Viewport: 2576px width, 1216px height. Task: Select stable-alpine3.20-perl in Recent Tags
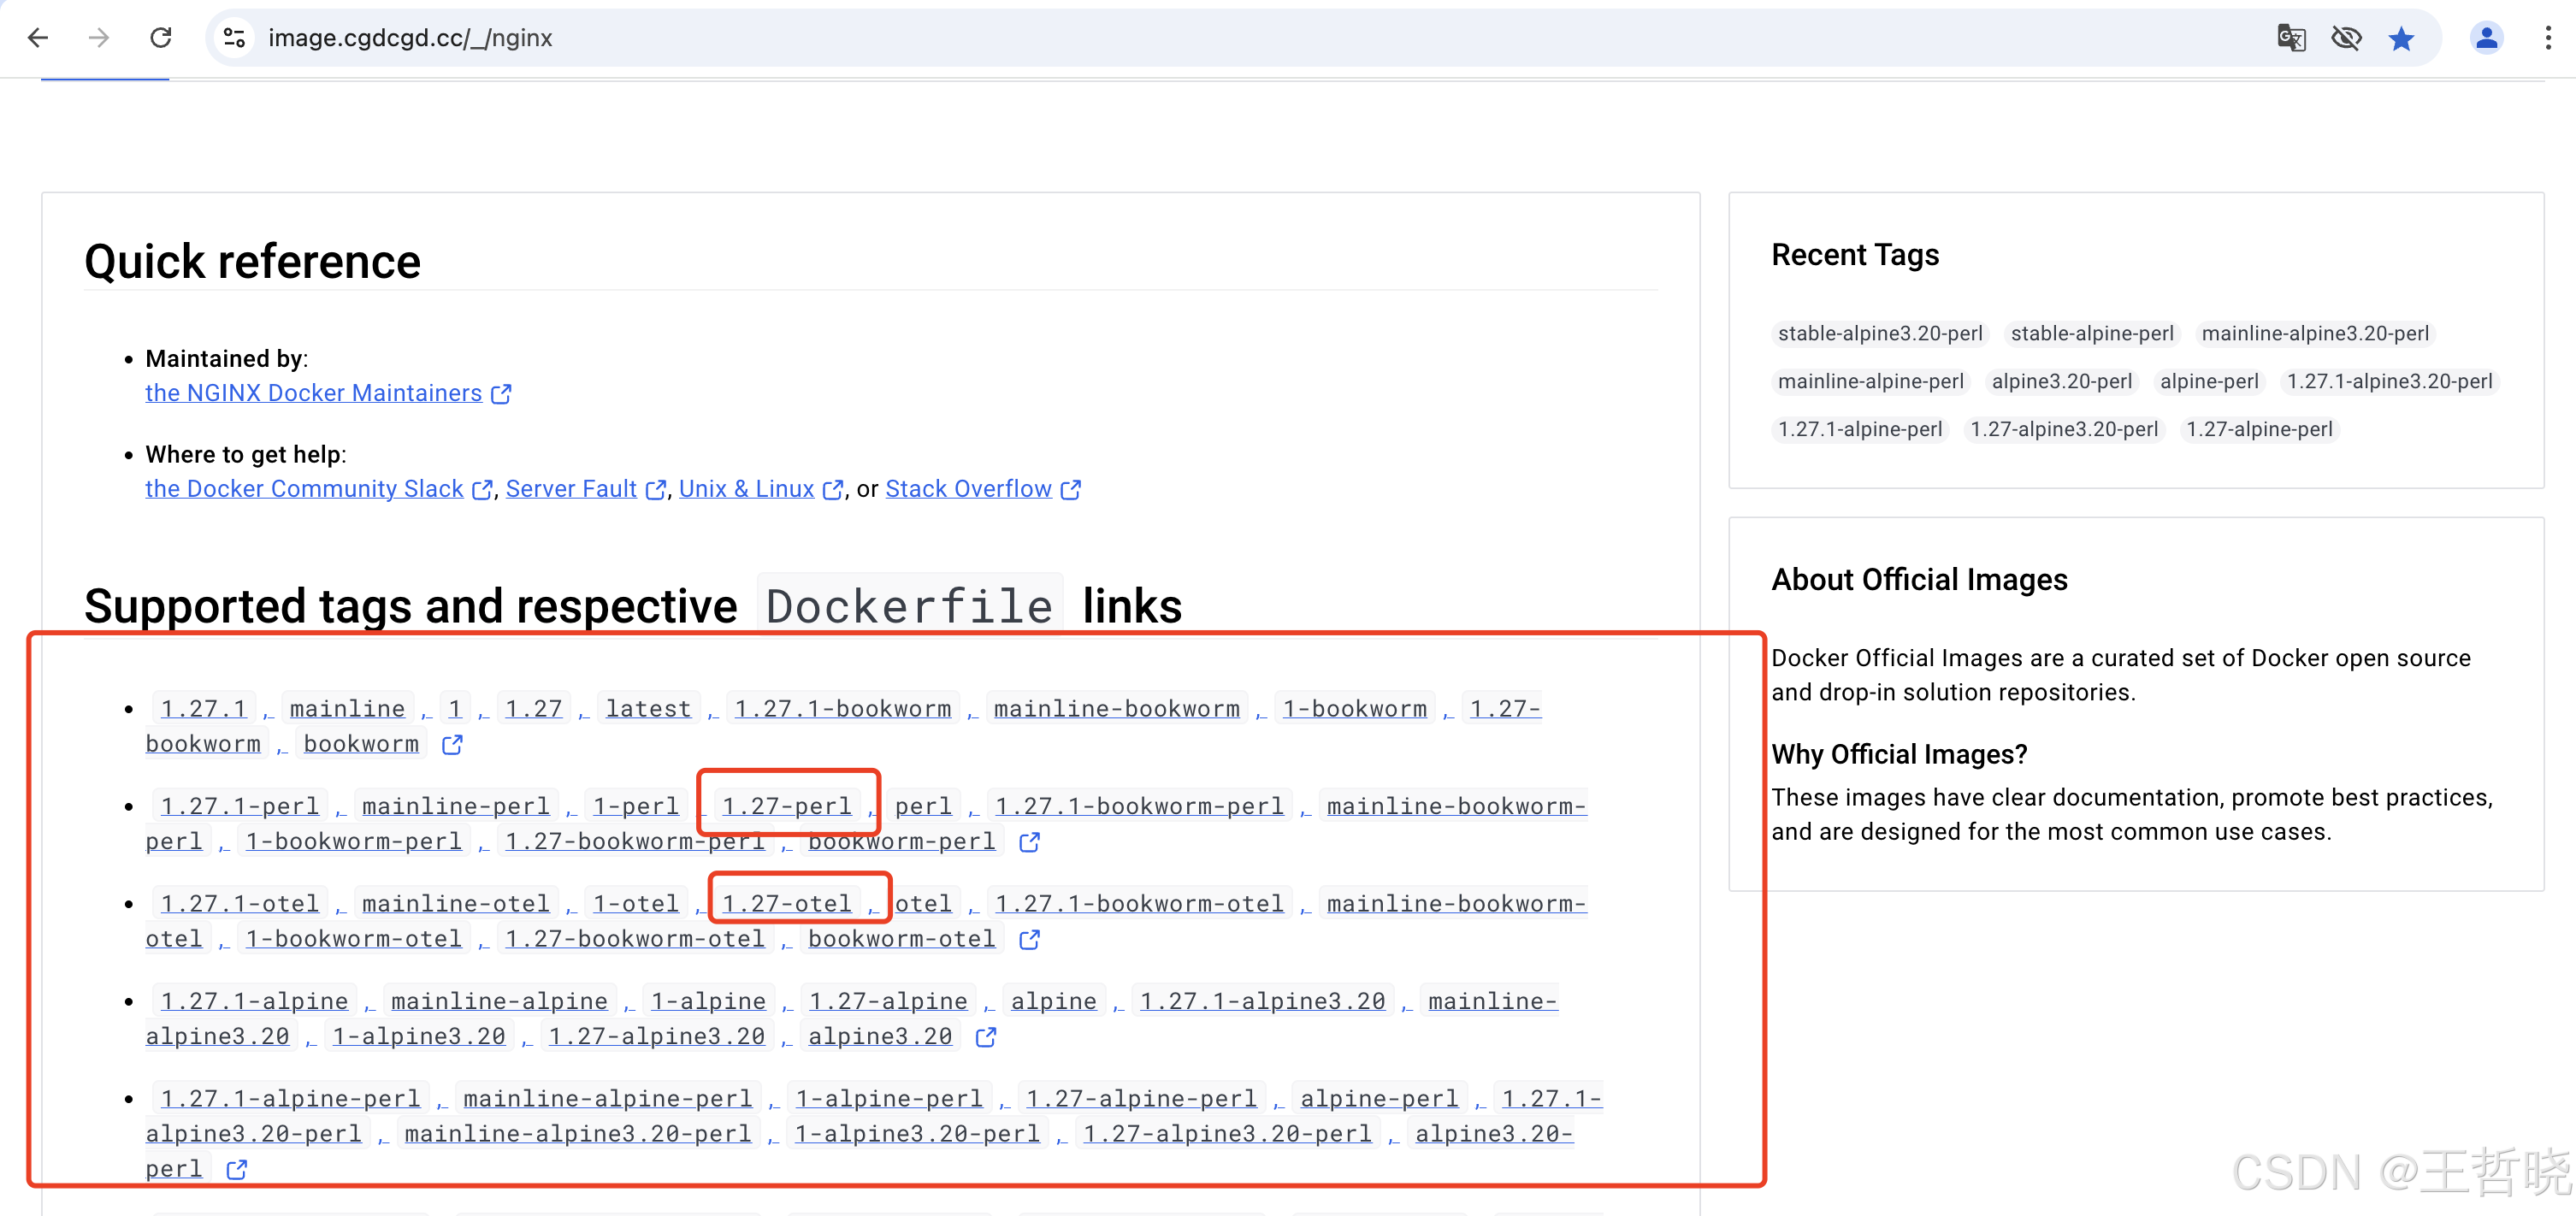coord(1880,333)
